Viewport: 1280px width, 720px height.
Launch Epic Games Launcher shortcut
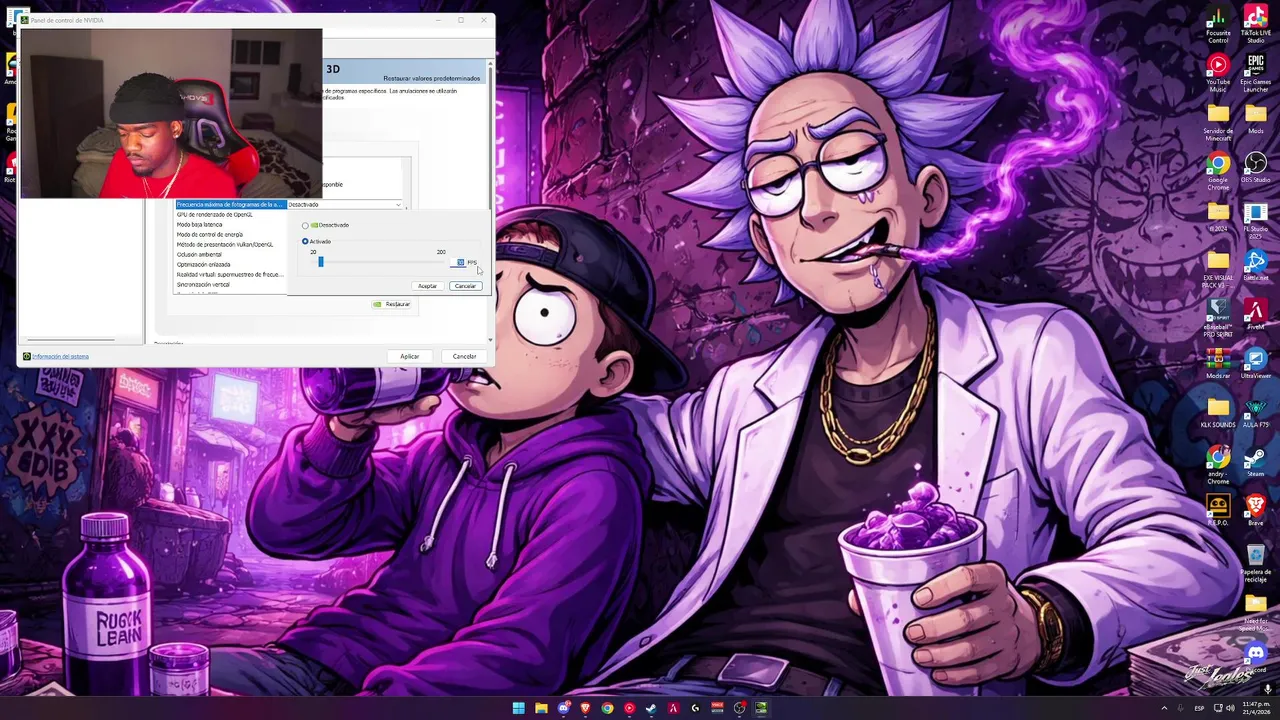(1255, 73)
